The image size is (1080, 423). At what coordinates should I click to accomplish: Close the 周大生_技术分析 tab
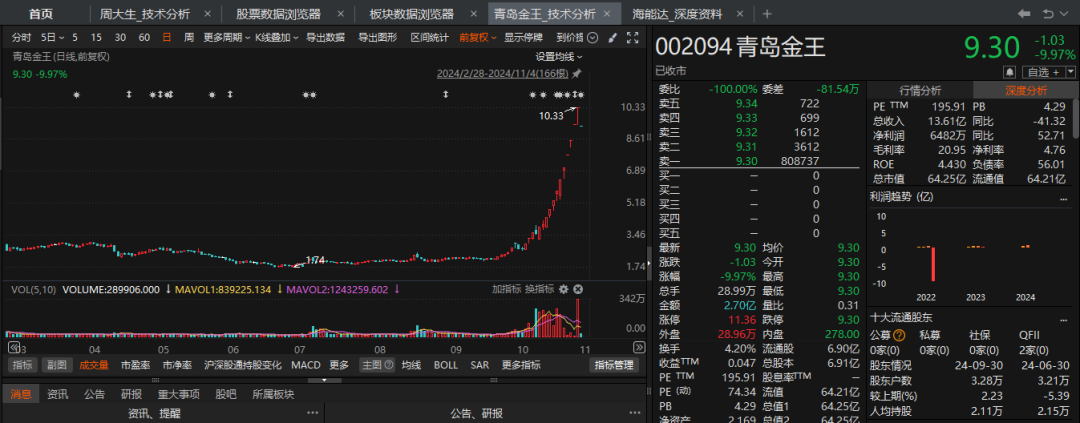tap(207, 14)
